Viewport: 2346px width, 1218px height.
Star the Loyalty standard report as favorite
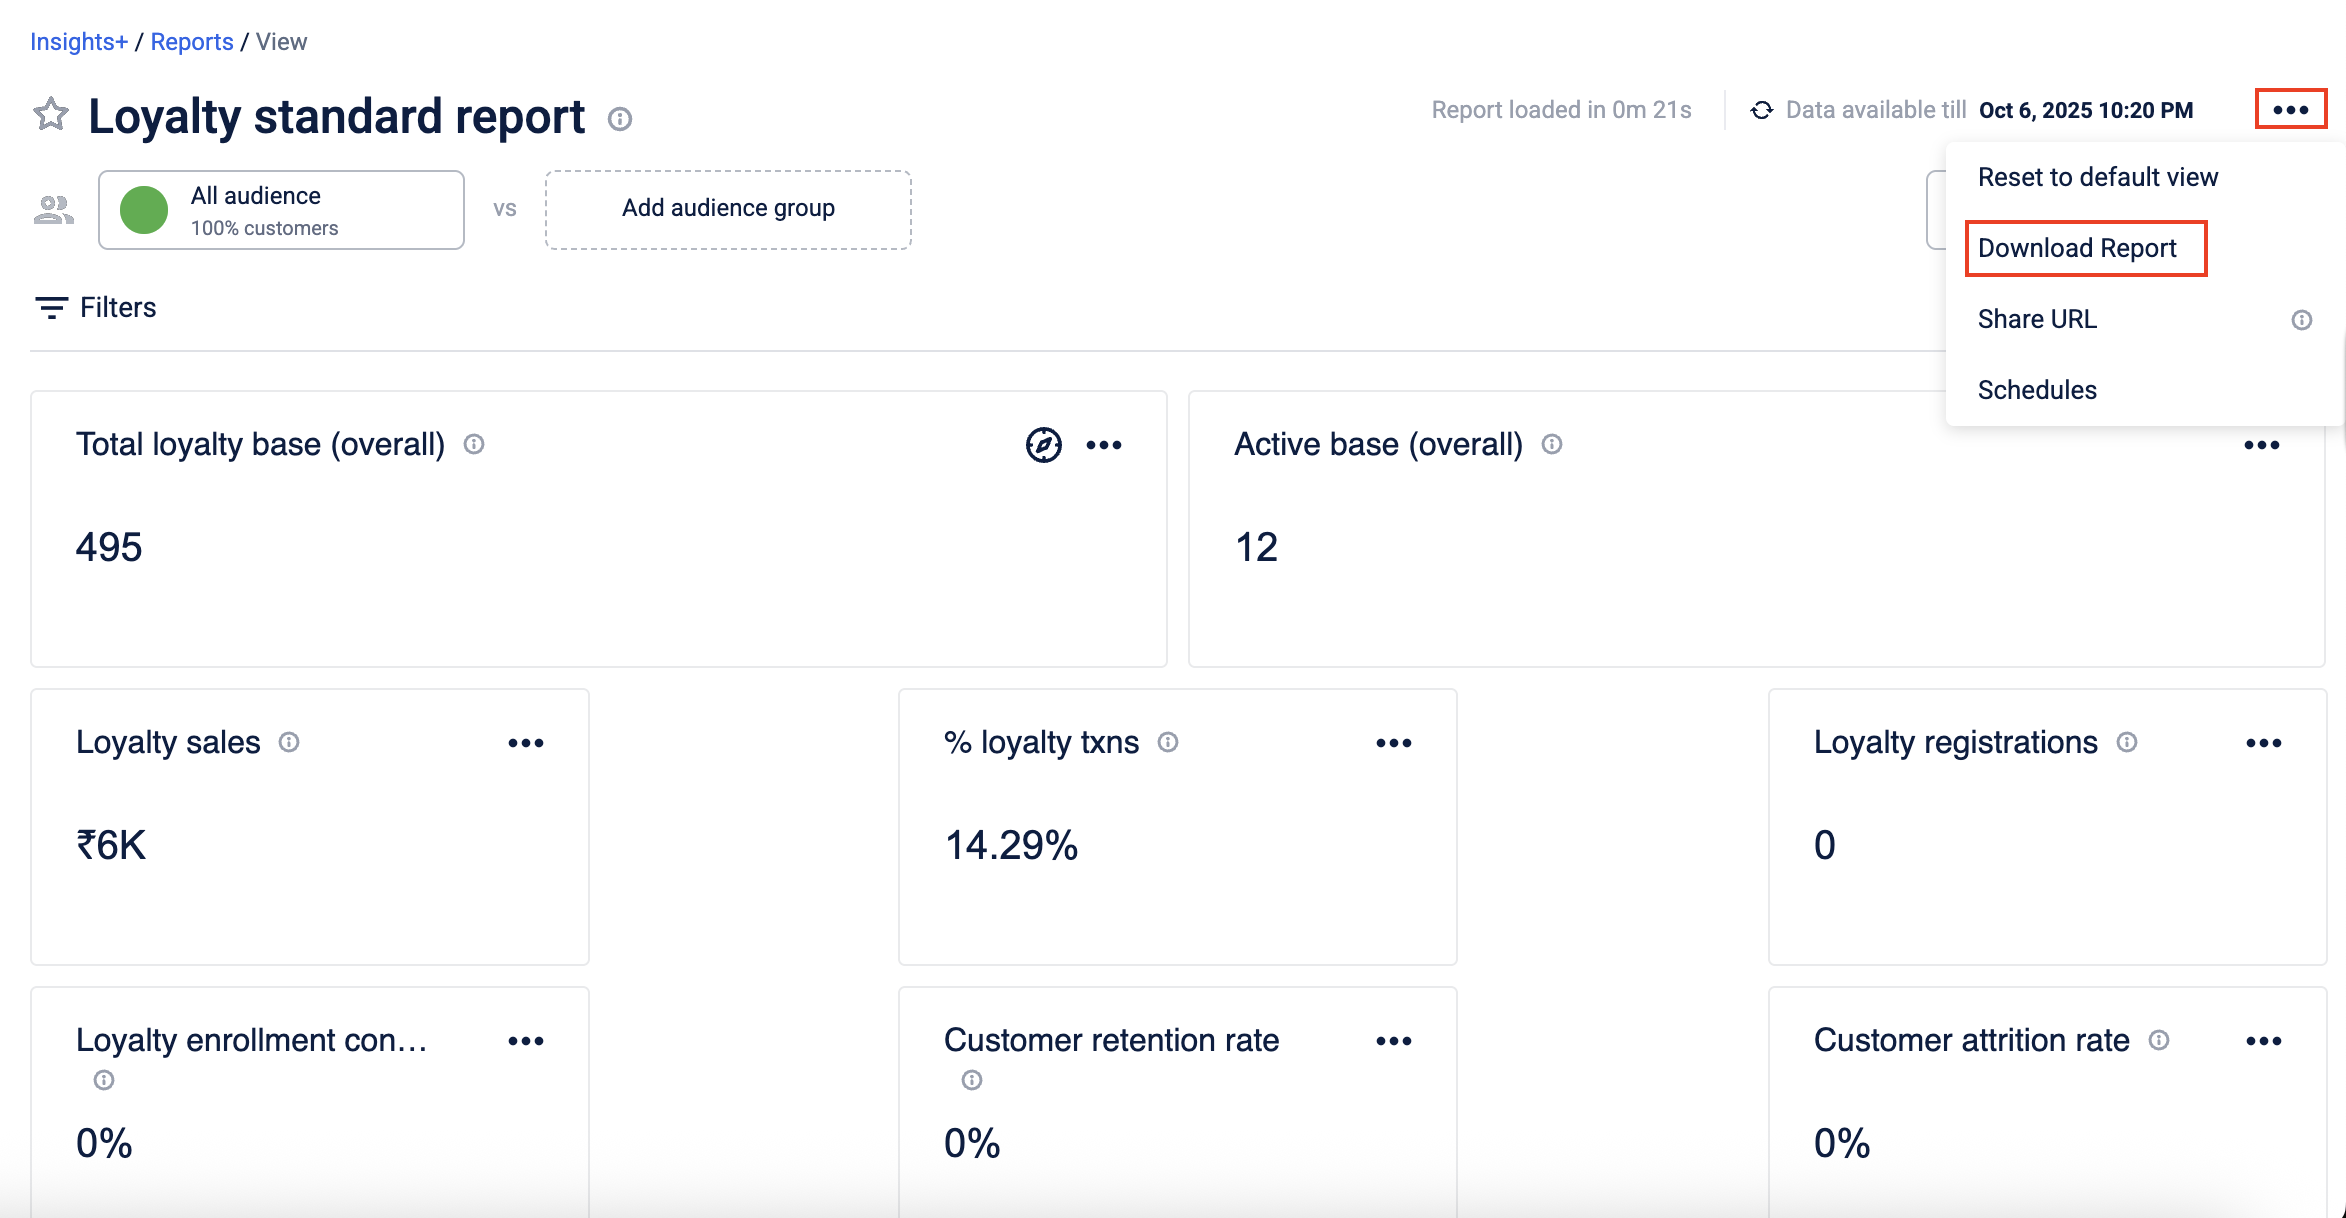(51, 115)
